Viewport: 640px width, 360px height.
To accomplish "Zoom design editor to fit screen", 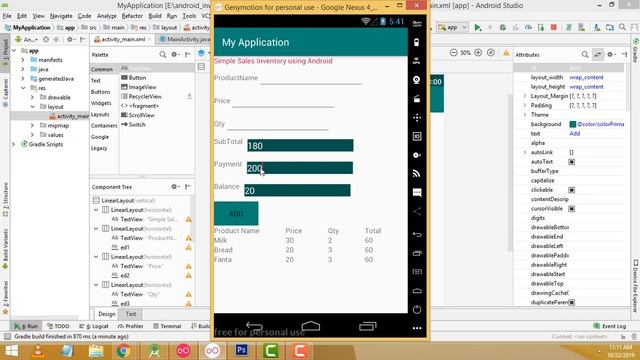I will tap(491, 53).
